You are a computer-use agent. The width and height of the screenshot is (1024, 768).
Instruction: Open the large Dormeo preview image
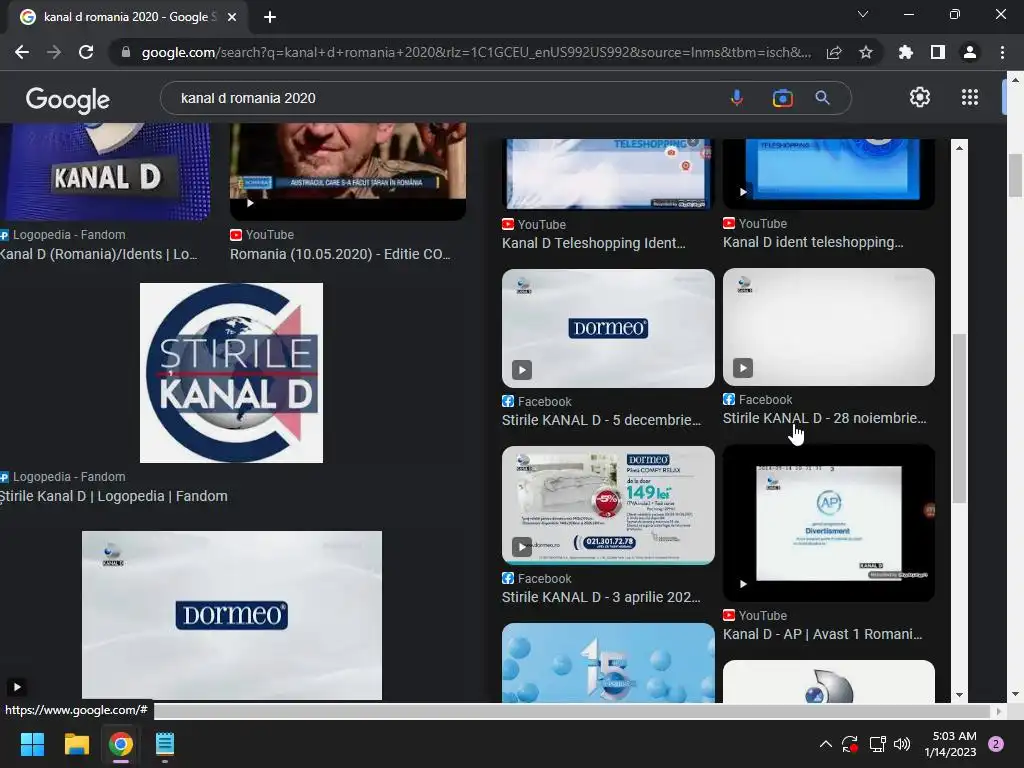point(232,615)
